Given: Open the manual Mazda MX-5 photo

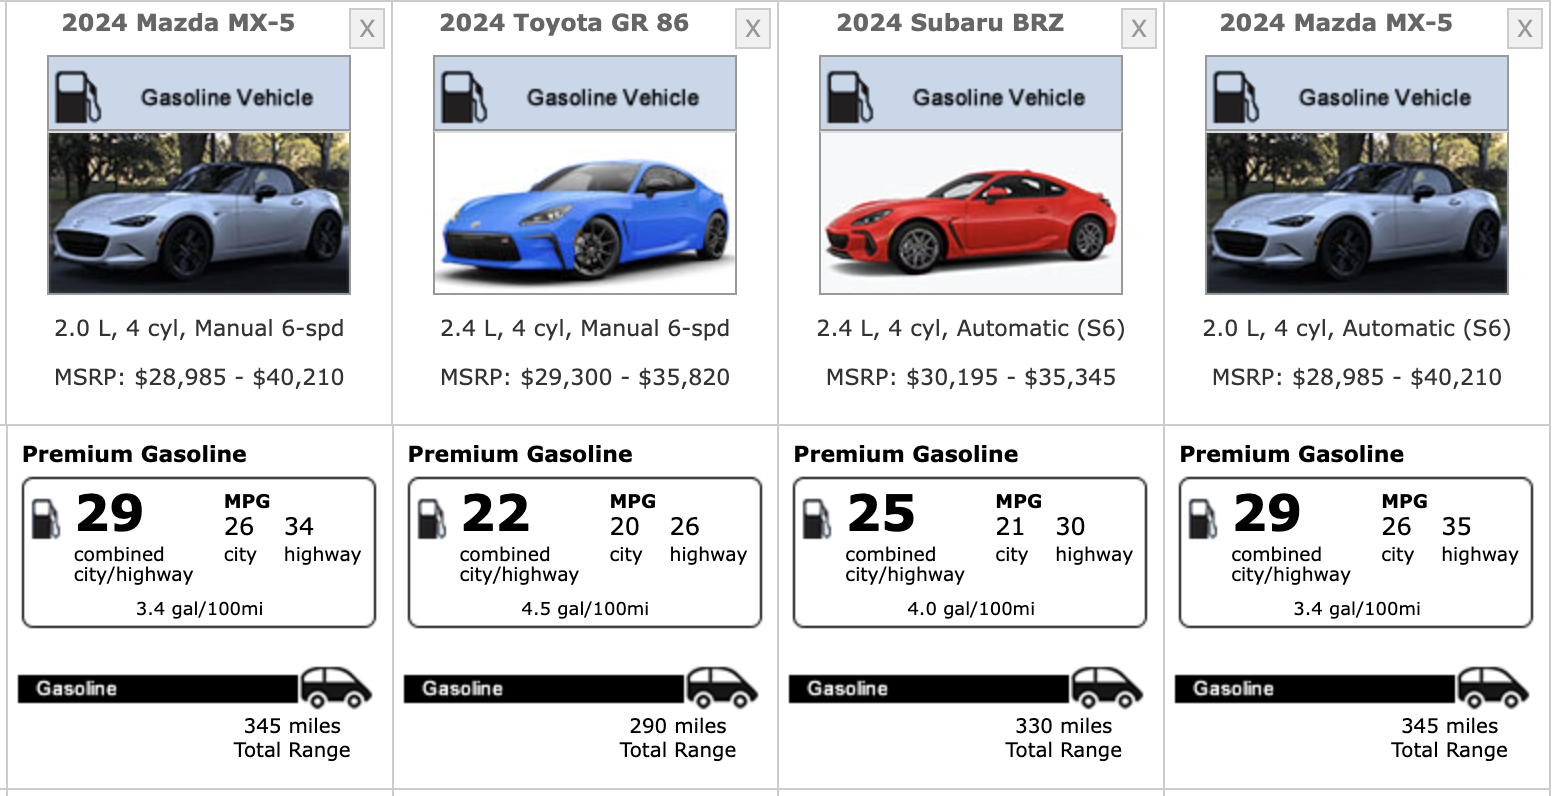Looking at the screenshot, I should pos(199,213).
